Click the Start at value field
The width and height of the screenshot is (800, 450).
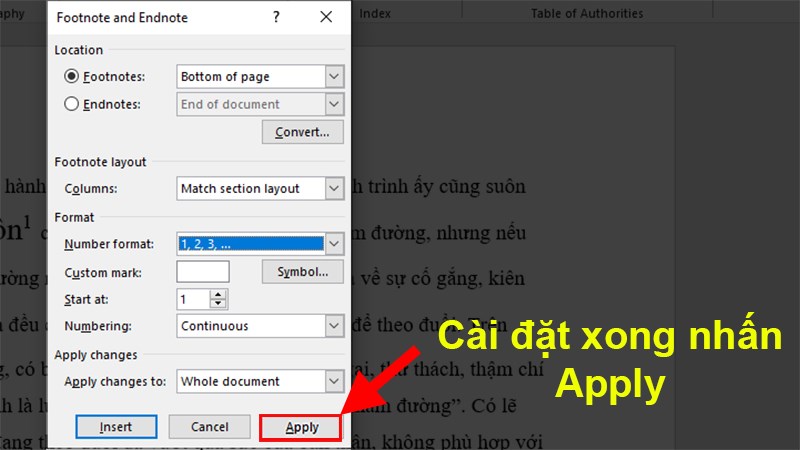[x=193, y=299]
